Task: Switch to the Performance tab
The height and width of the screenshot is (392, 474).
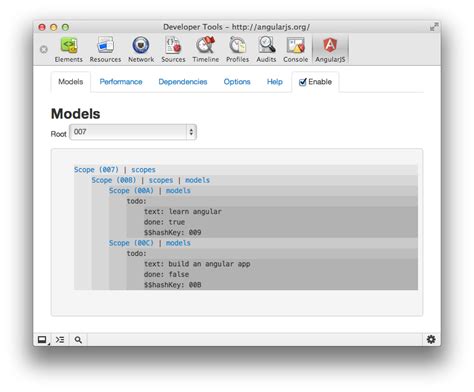Action: point(121,82)
